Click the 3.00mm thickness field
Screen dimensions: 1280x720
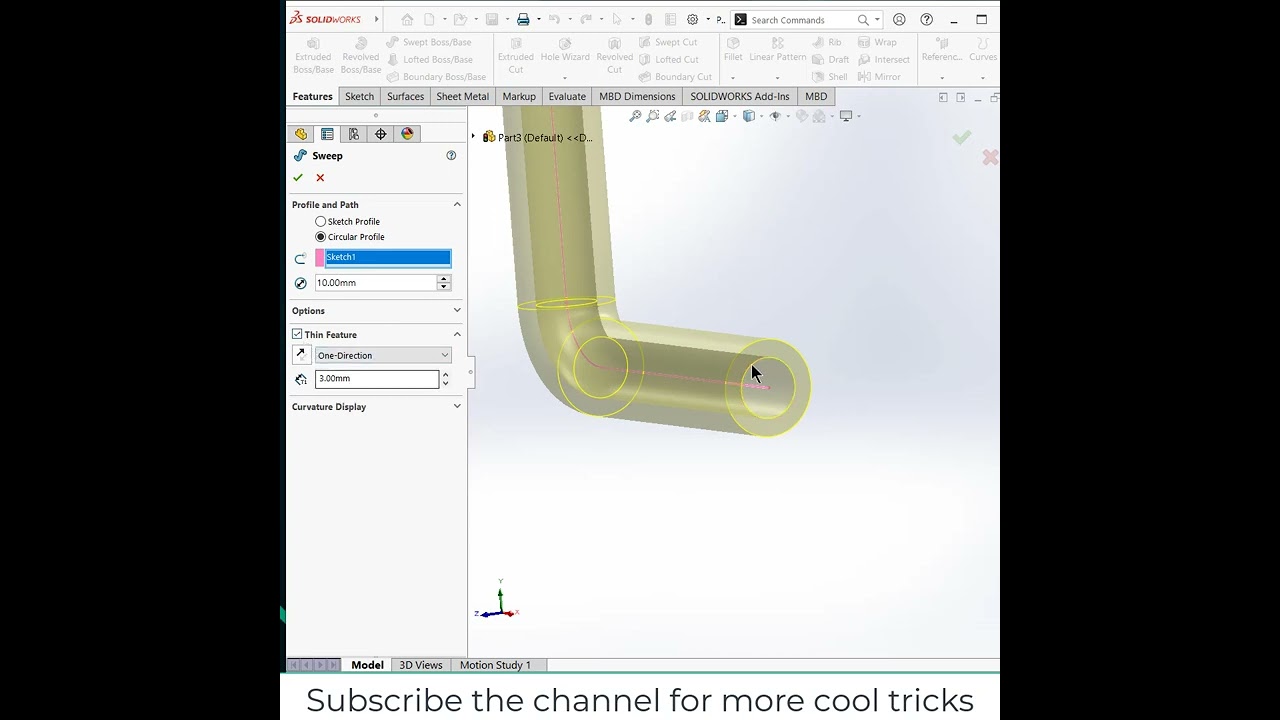pyautogui.click(x=376, y=379)
